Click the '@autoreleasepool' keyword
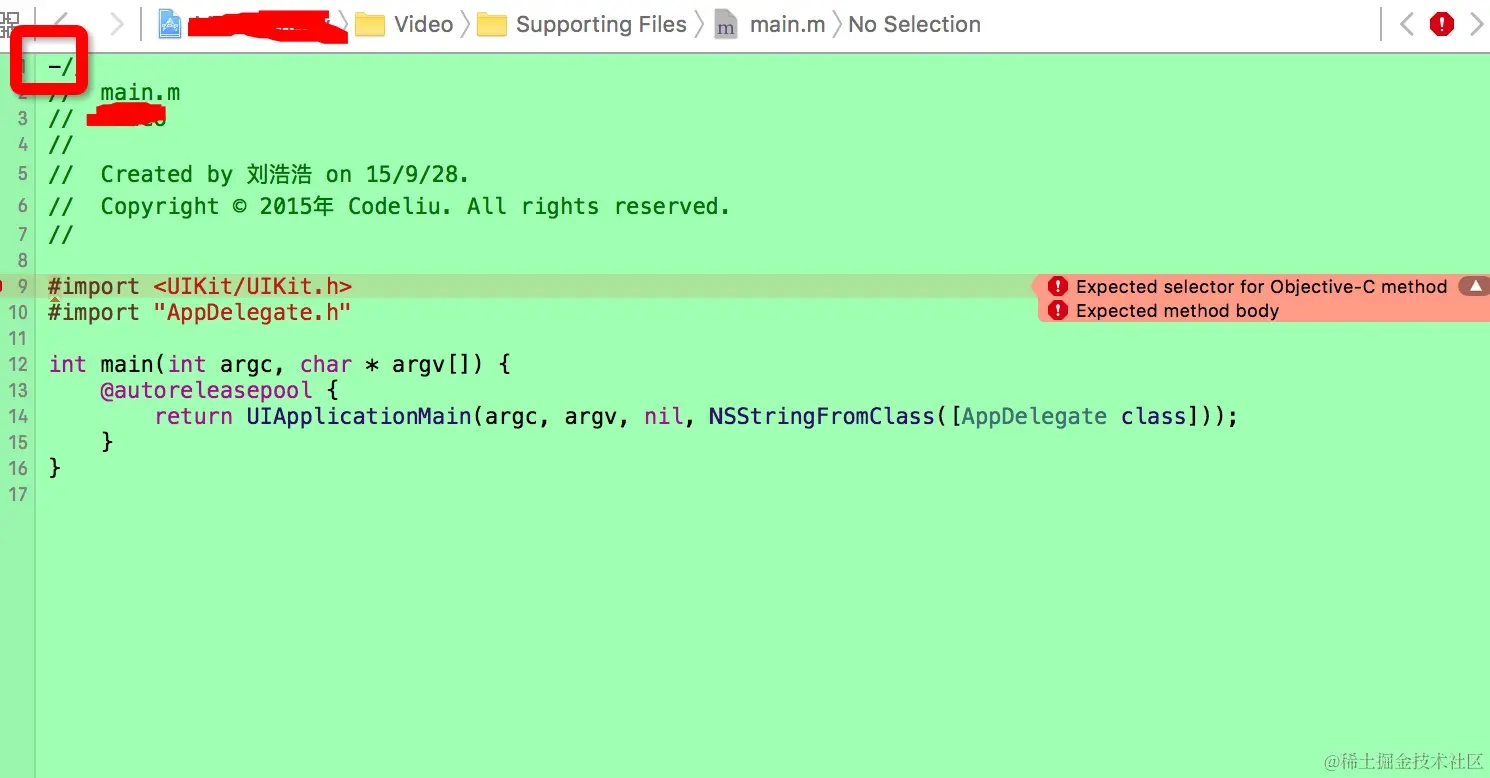Screen dimensions: 1490x778 pos(206,390)
